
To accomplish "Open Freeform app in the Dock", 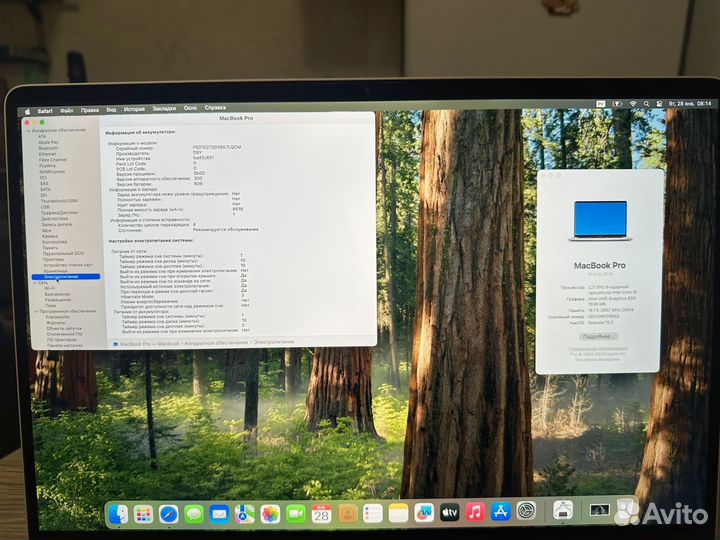I will click(x=424, y=512).
